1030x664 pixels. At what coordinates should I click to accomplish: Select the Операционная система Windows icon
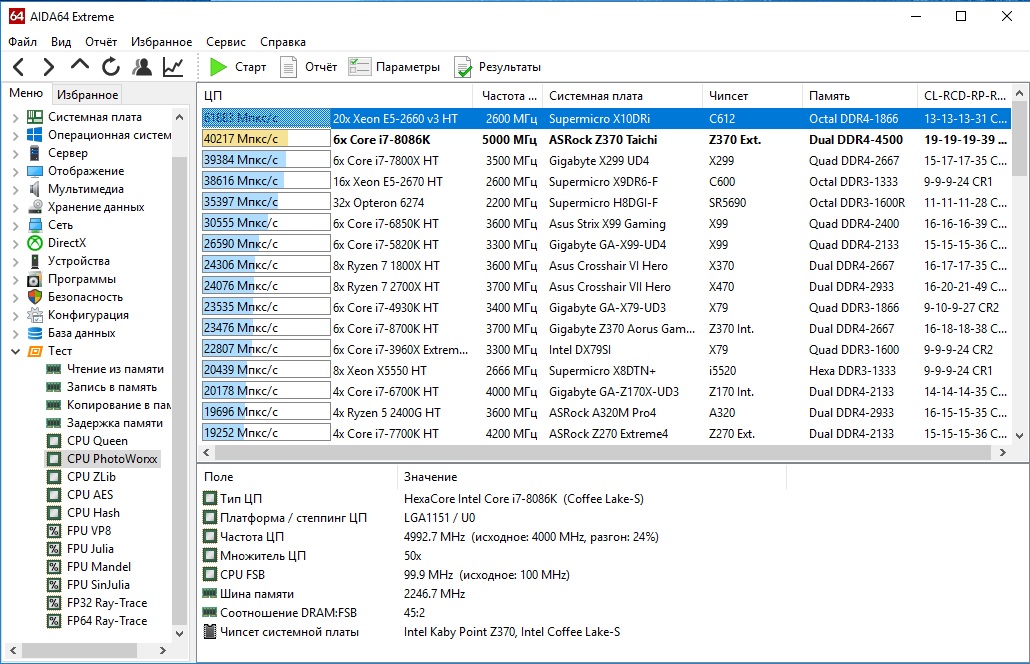[35, 135]
